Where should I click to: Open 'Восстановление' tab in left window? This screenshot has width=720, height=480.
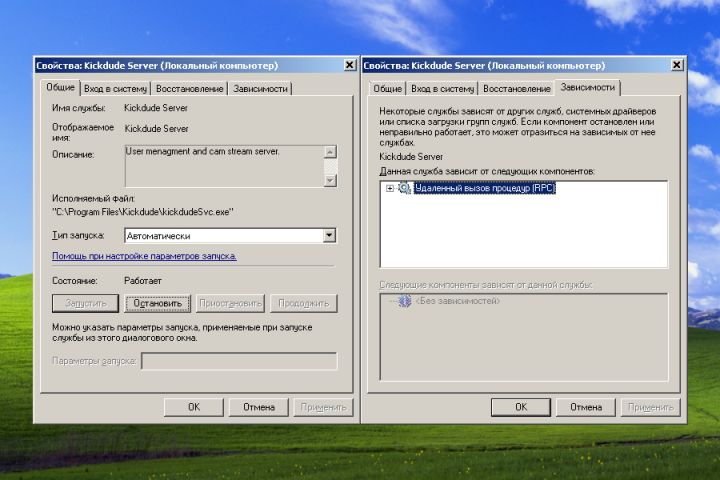(189, 89)
